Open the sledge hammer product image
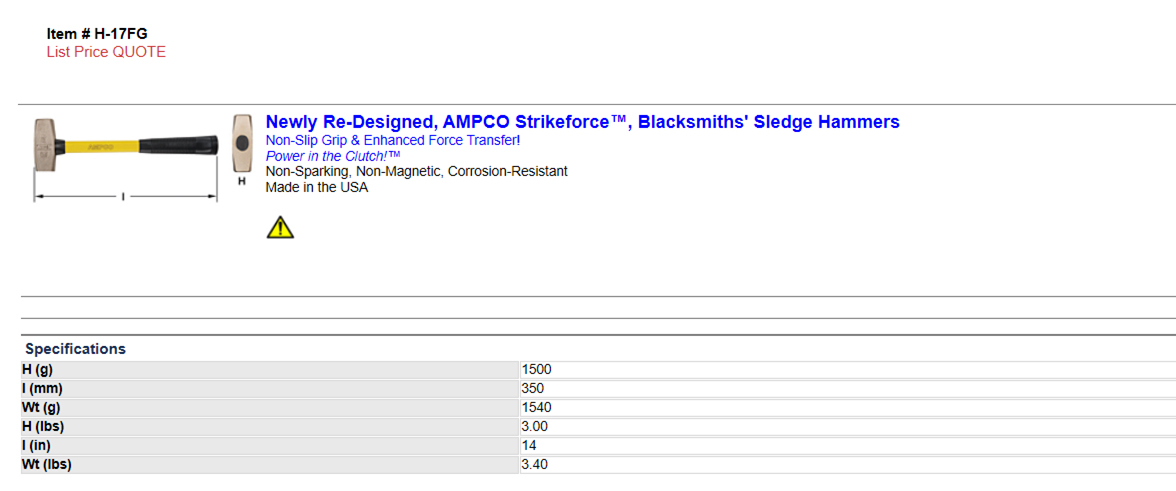Image resolution: width=1176 pixels, height=491 pixels. (x=125, y=159)
